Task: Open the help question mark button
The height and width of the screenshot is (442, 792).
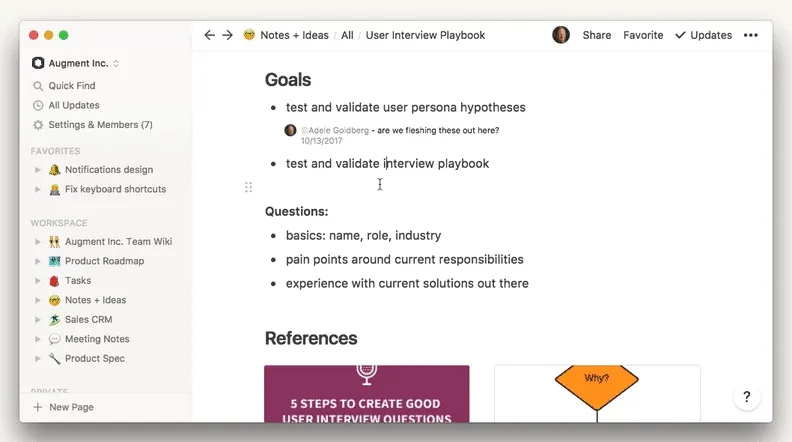Action: tap(747, 397)
